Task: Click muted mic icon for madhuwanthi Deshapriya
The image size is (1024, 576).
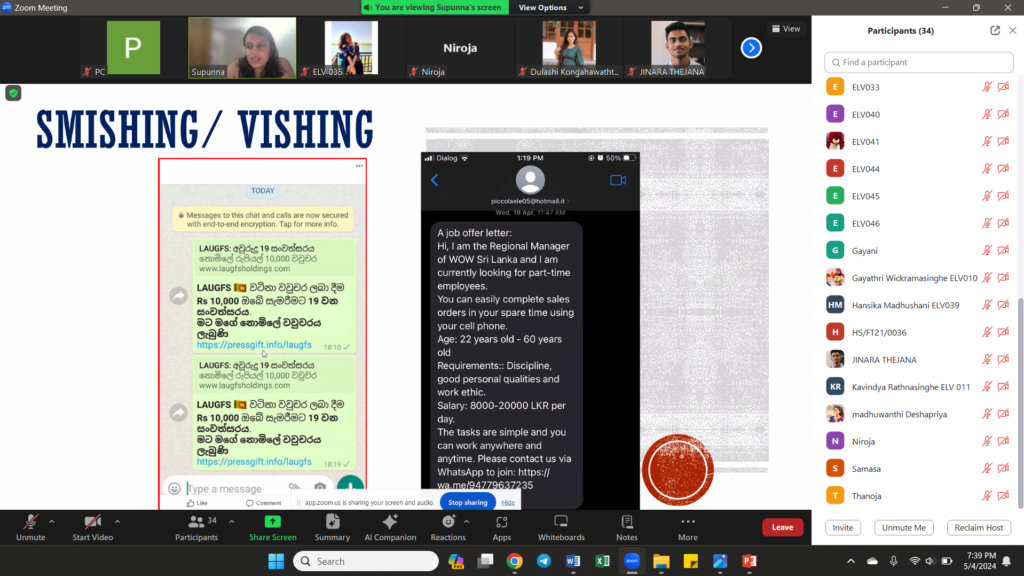Action: coord(986,414)
